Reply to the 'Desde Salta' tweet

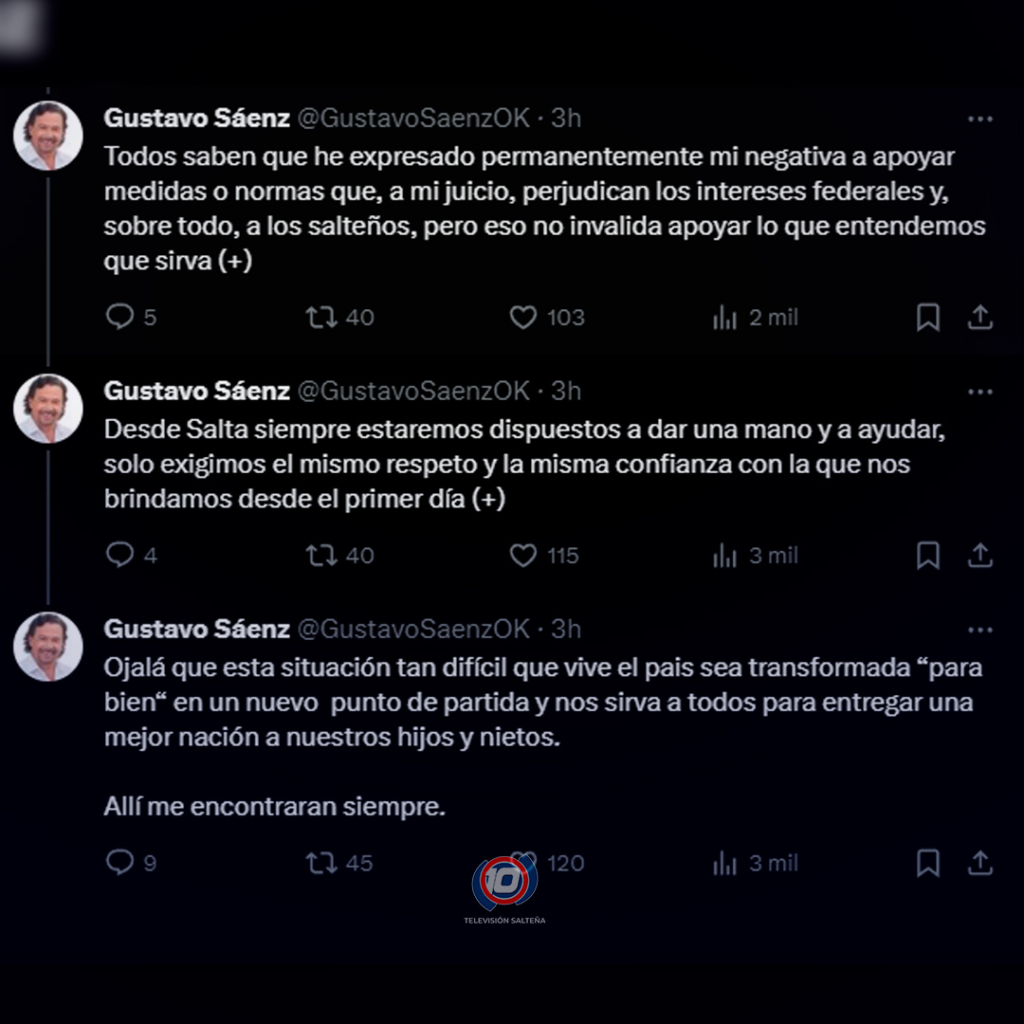click(120, 555)
